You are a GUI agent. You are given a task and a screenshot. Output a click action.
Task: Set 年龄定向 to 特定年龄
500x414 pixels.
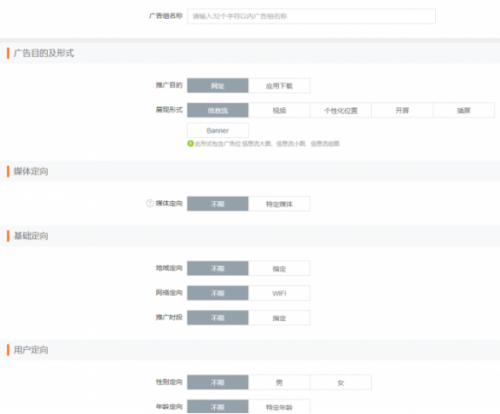point(279,407)
